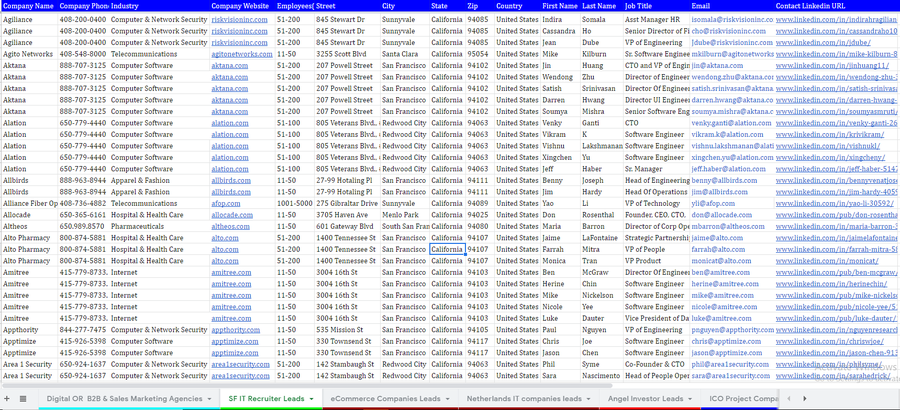The width and height of the screenshot is (900, 420).
Task: Open Netherlands IT companies leads tab
Action: pyautogui.click(x=524, y=399)
